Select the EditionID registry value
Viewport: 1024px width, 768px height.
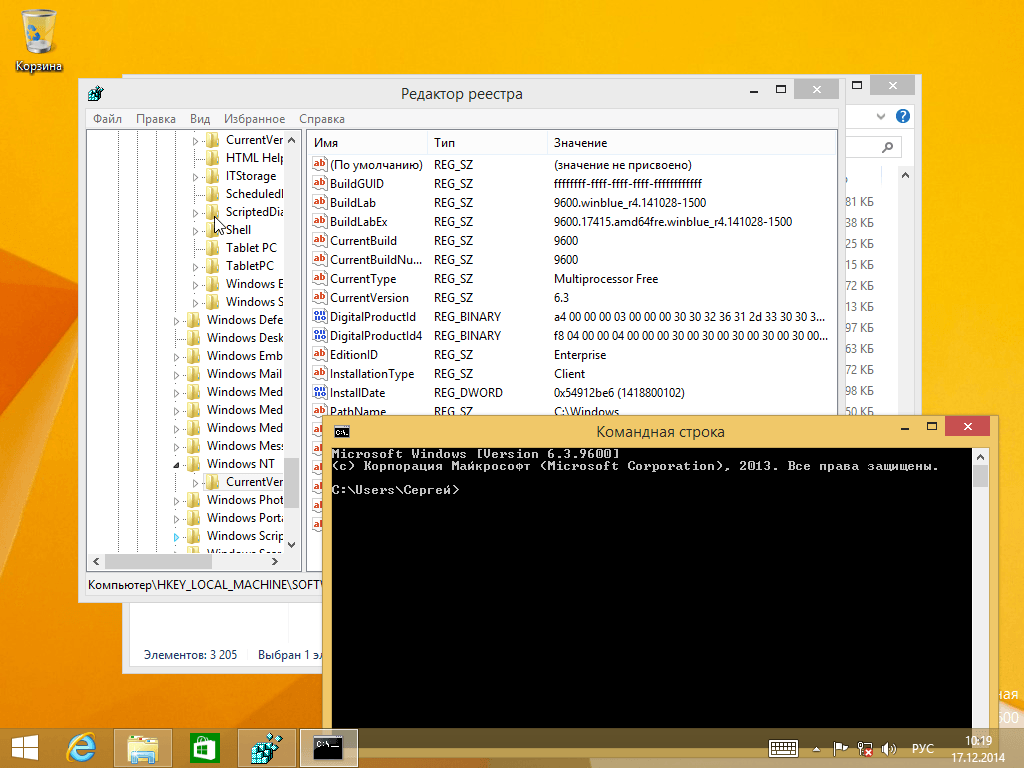(x=353, y=355)
